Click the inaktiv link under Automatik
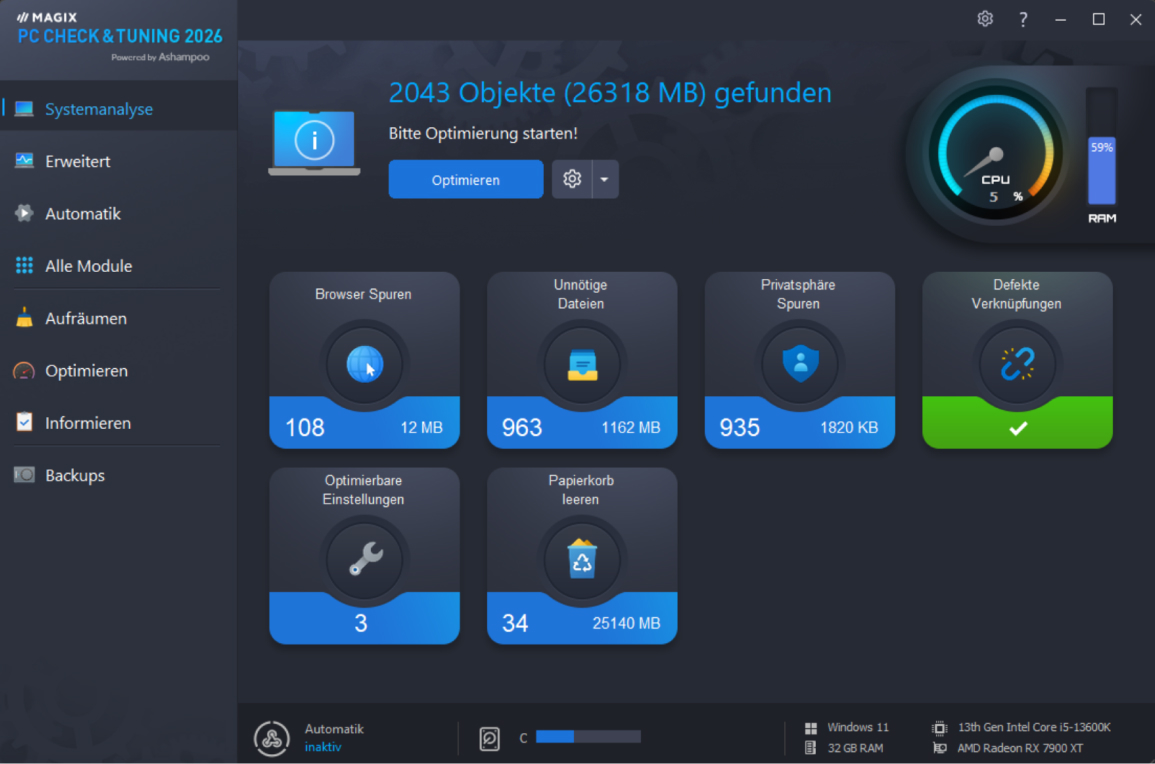This screenshot has width=1155, height=764. [323, 747]
